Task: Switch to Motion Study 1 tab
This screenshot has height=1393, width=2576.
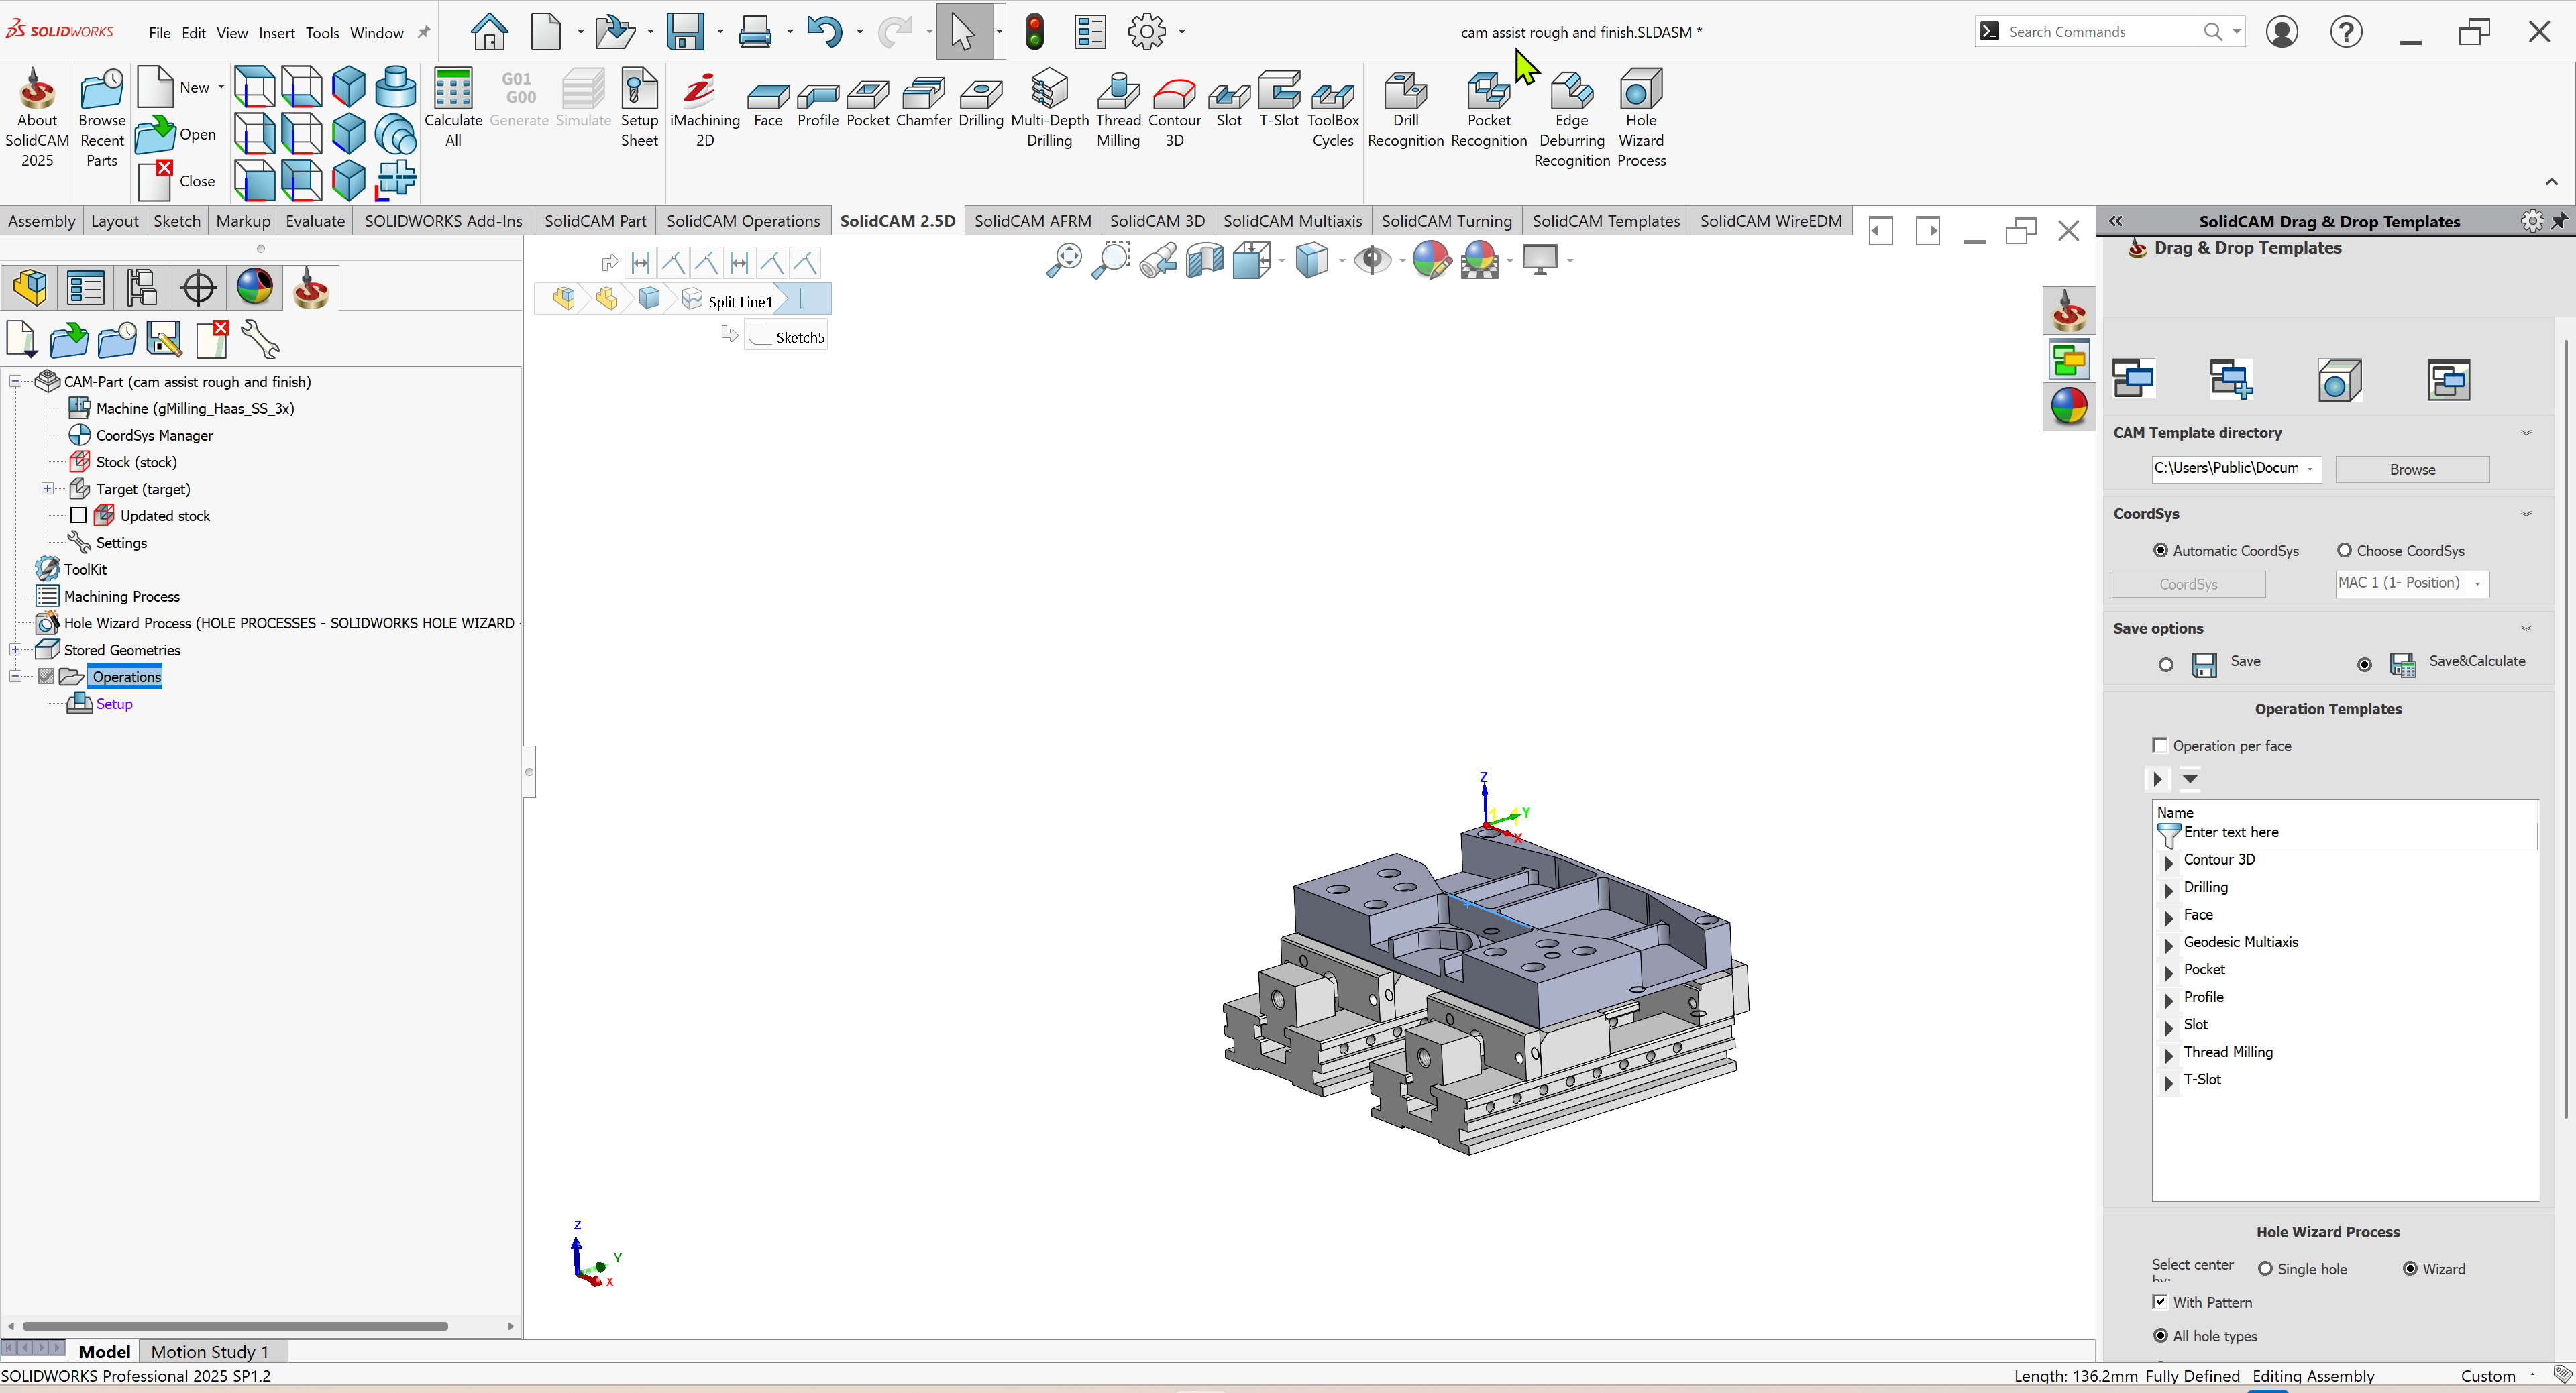Action: click(x=210, y=1351)
